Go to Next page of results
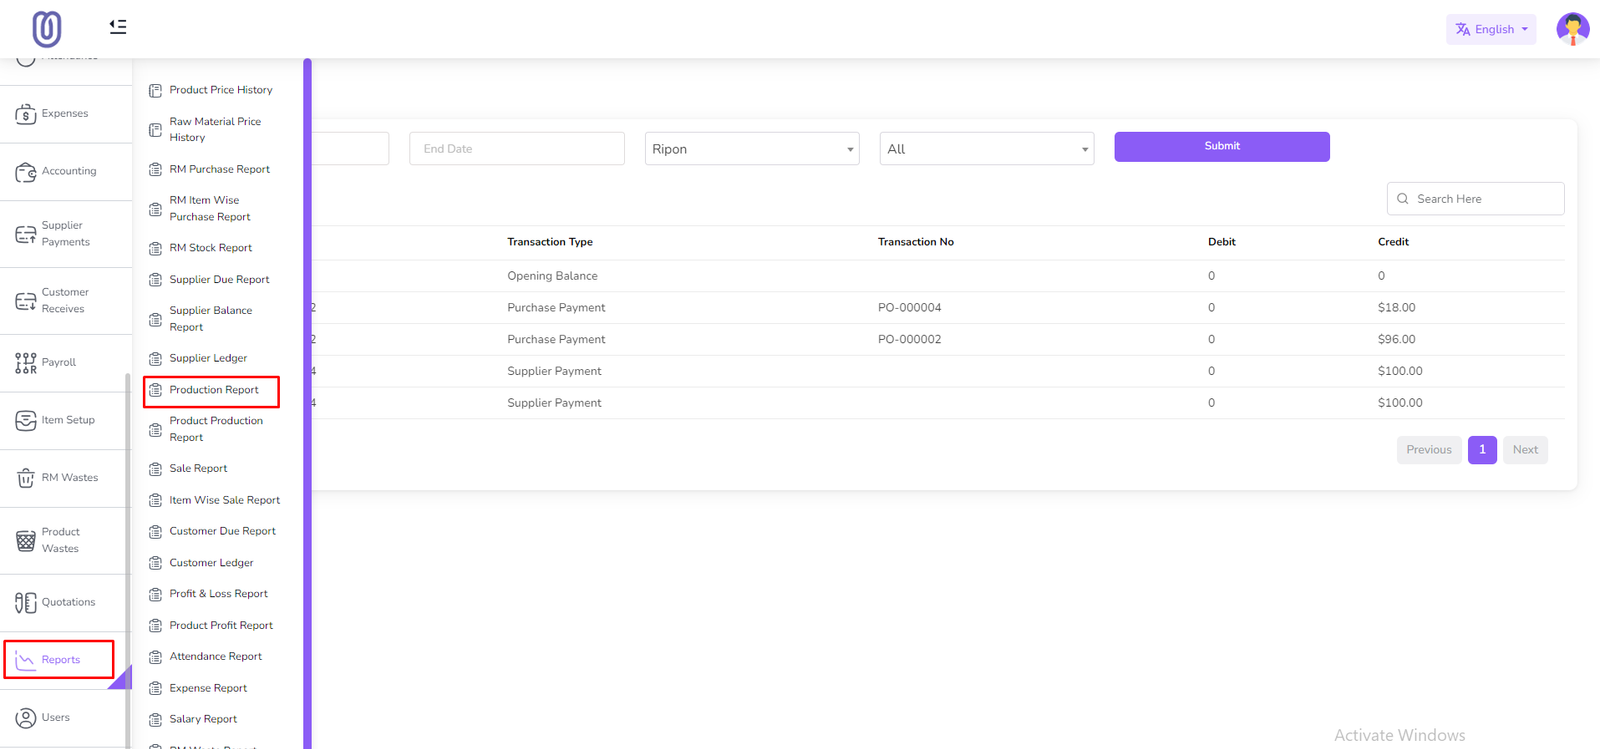 (x=1525, y=450)
